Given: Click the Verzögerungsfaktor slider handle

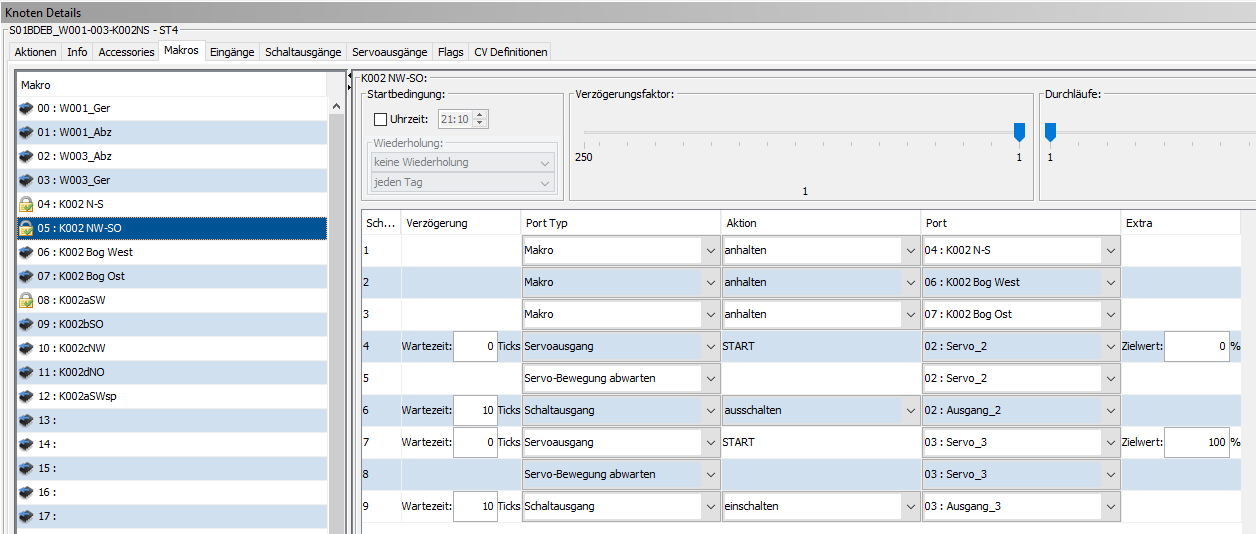Looking at the screenshot, I should coord(1019,132).
